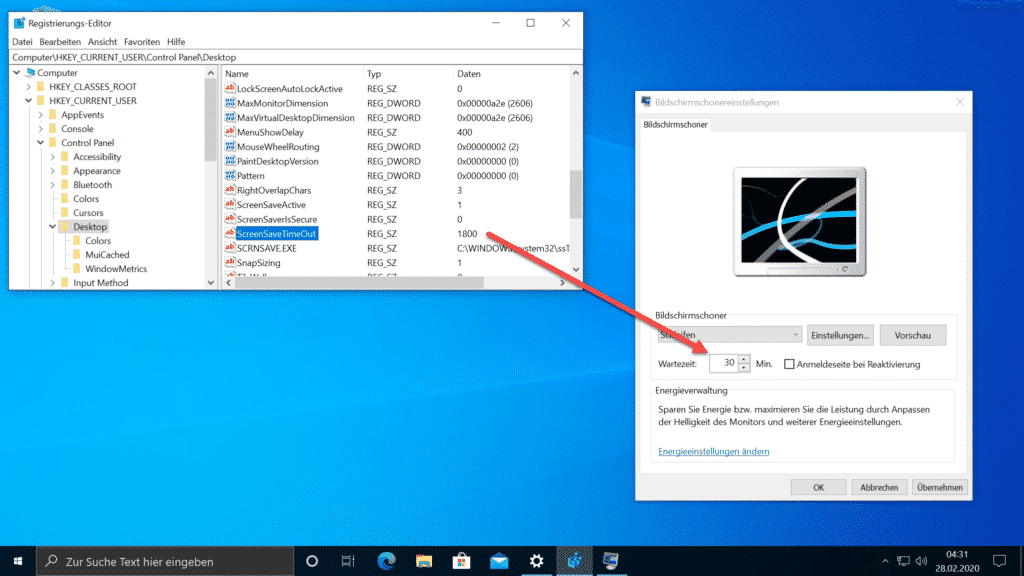Click the Übernehmen button

coord(940,487)
